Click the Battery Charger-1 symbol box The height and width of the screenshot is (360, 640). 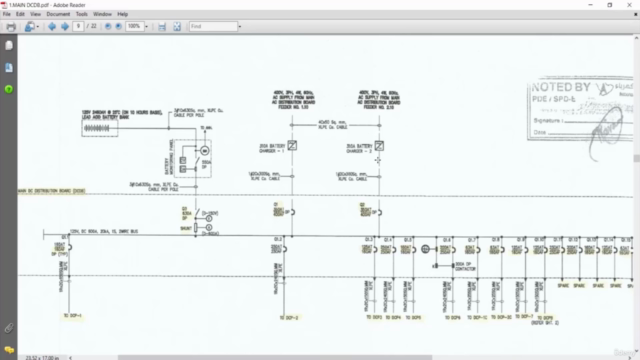(292, 145)
